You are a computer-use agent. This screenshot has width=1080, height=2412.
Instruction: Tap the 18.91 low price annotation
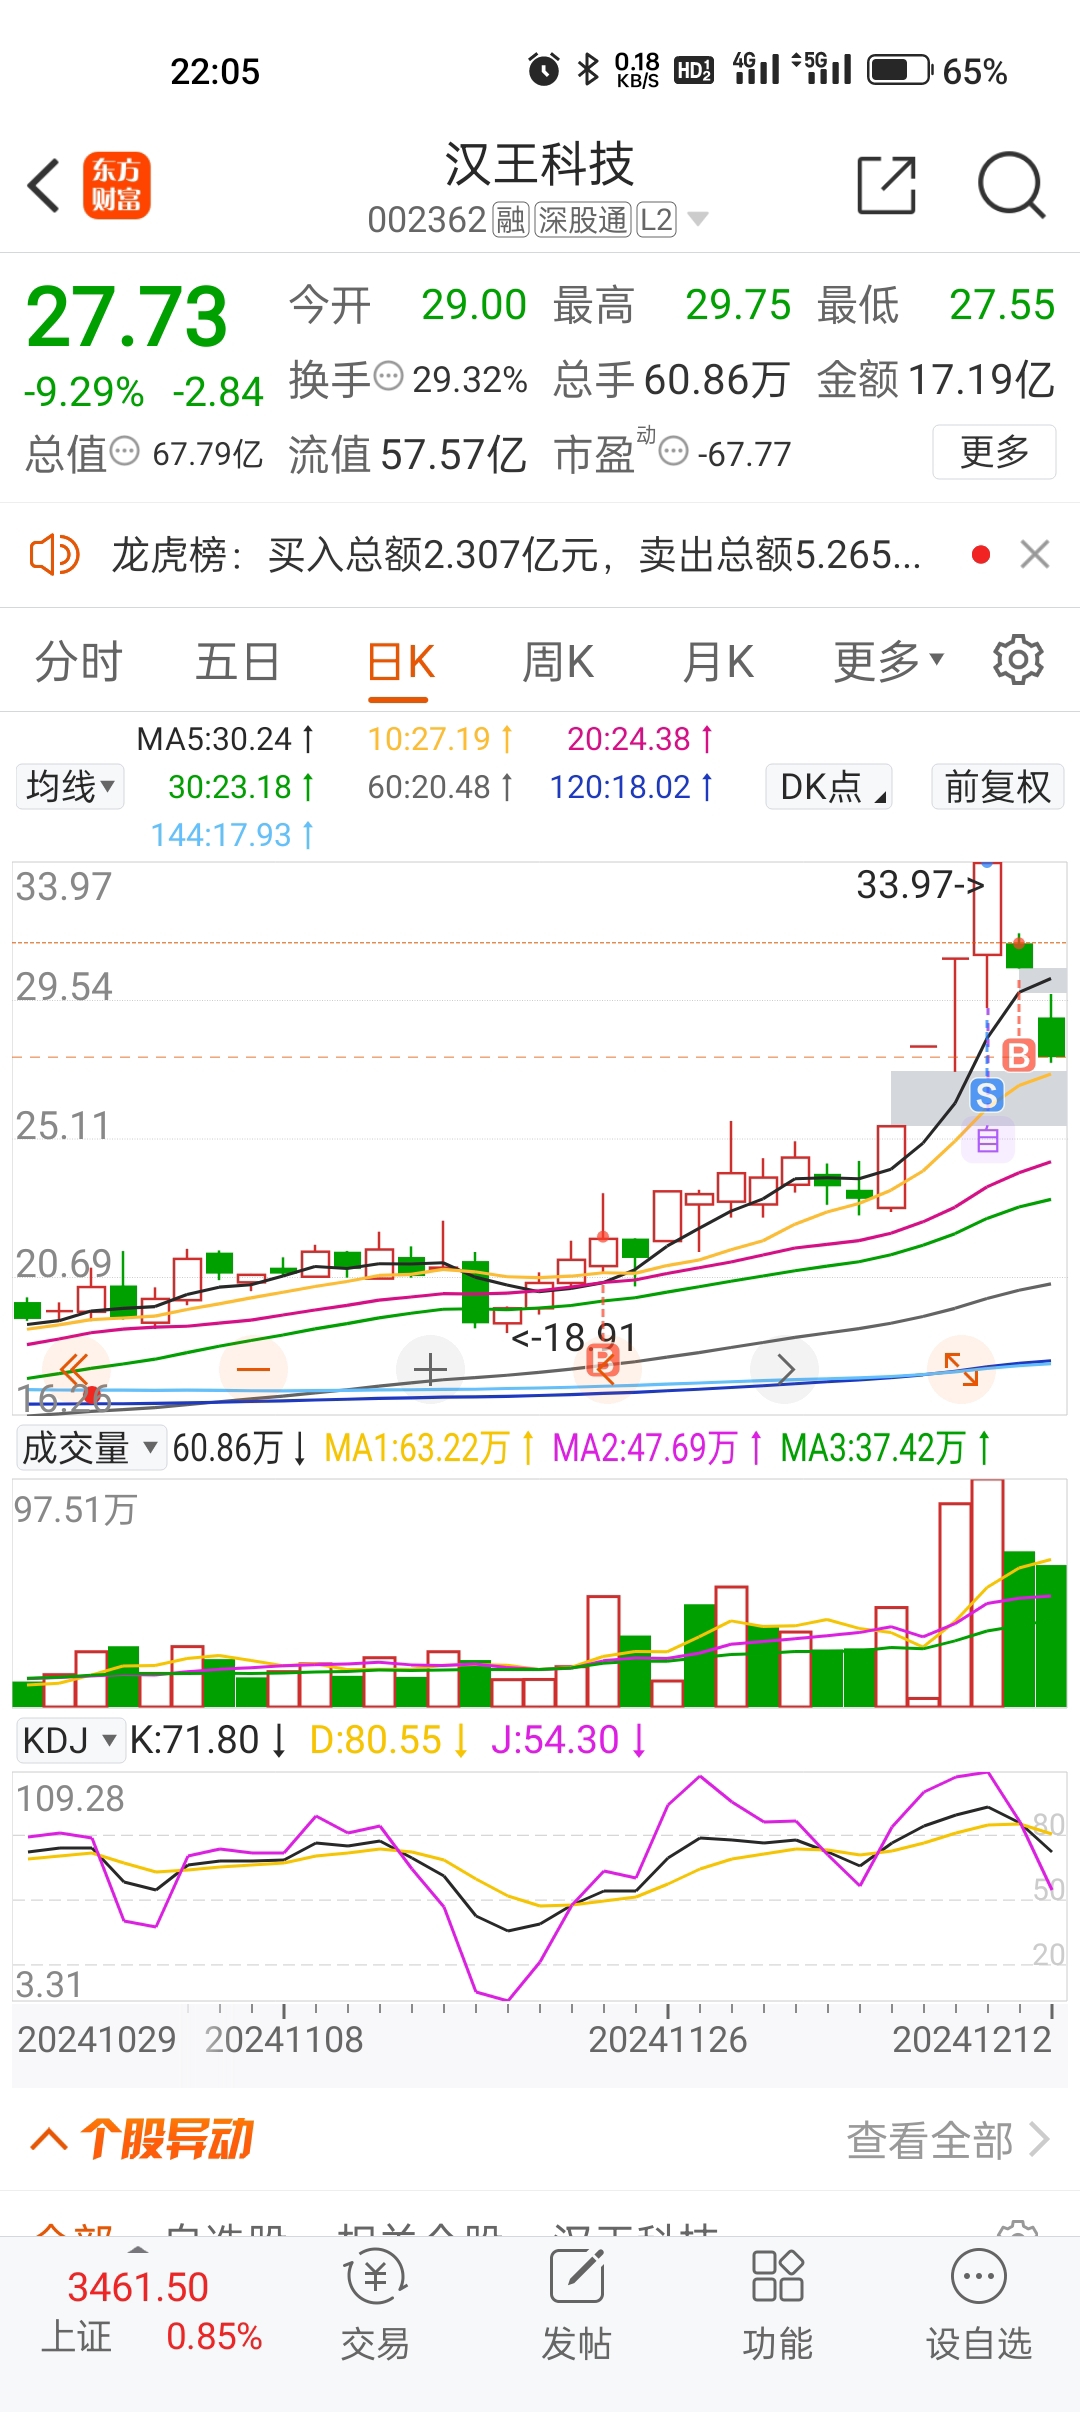tap(574, 1337)
